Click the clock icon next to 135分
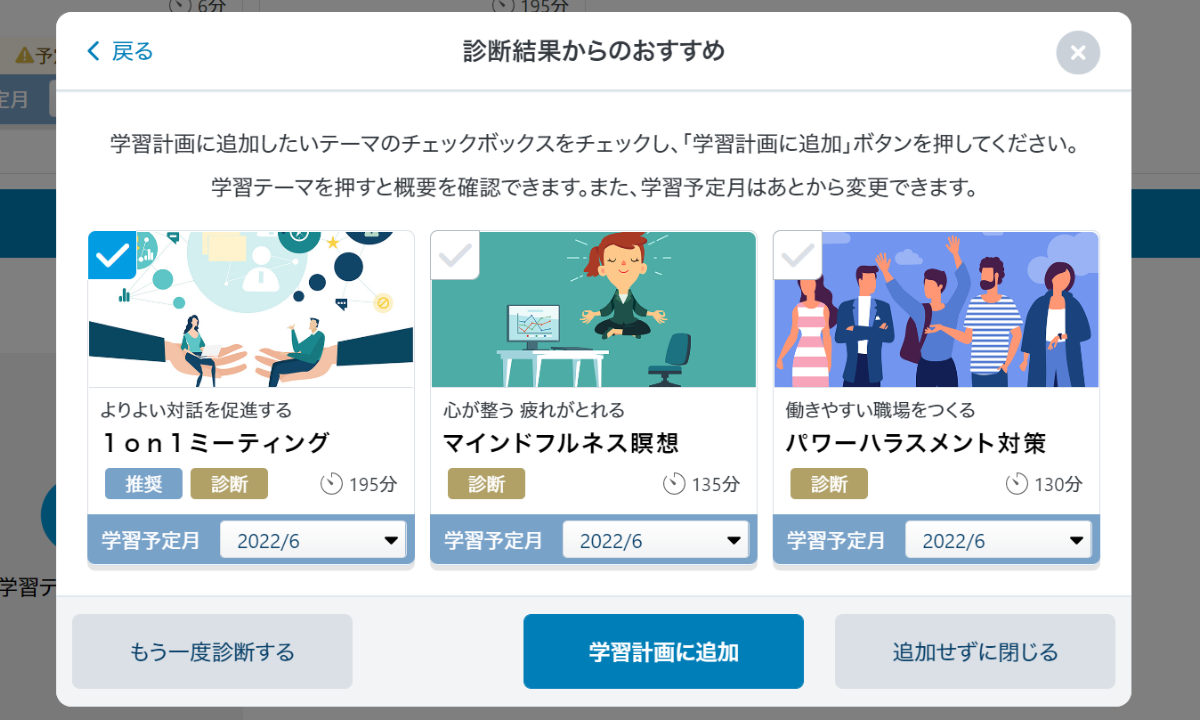Screen dimensions: 1200x720 (x=675, y=484)
